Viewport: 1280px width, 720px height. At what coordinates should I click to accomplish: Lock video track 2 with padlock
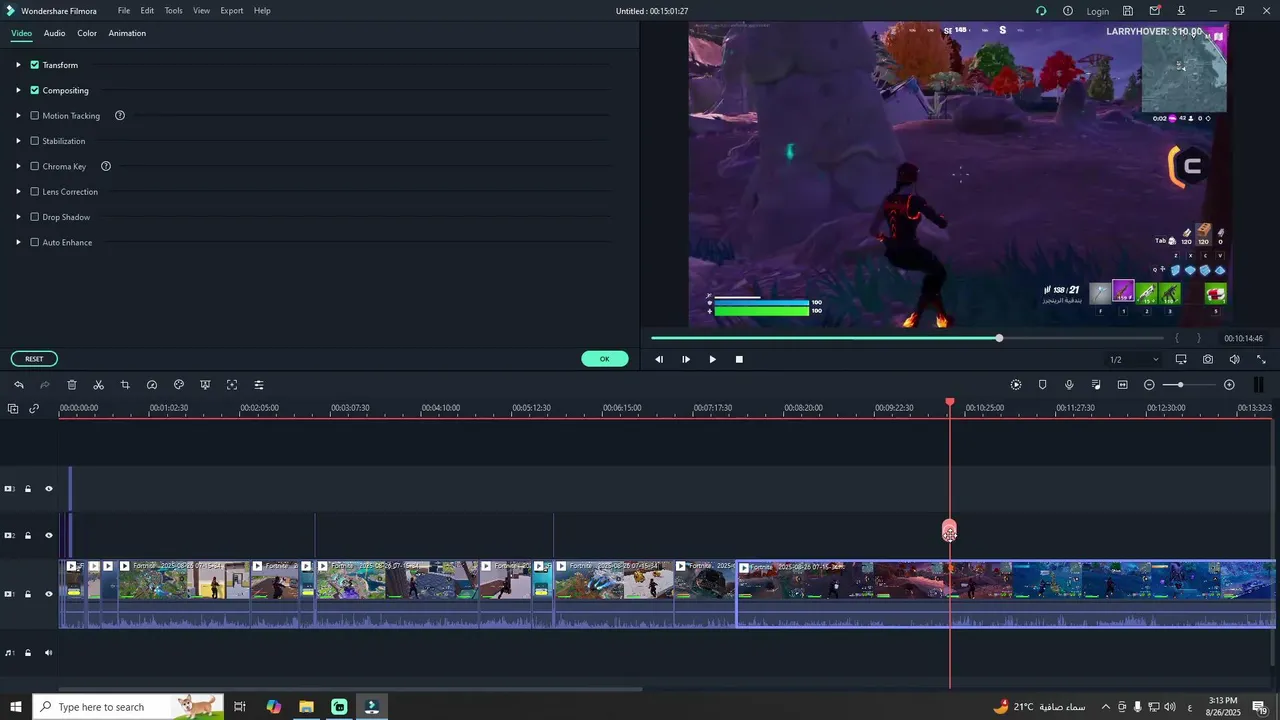pos(28,536)
